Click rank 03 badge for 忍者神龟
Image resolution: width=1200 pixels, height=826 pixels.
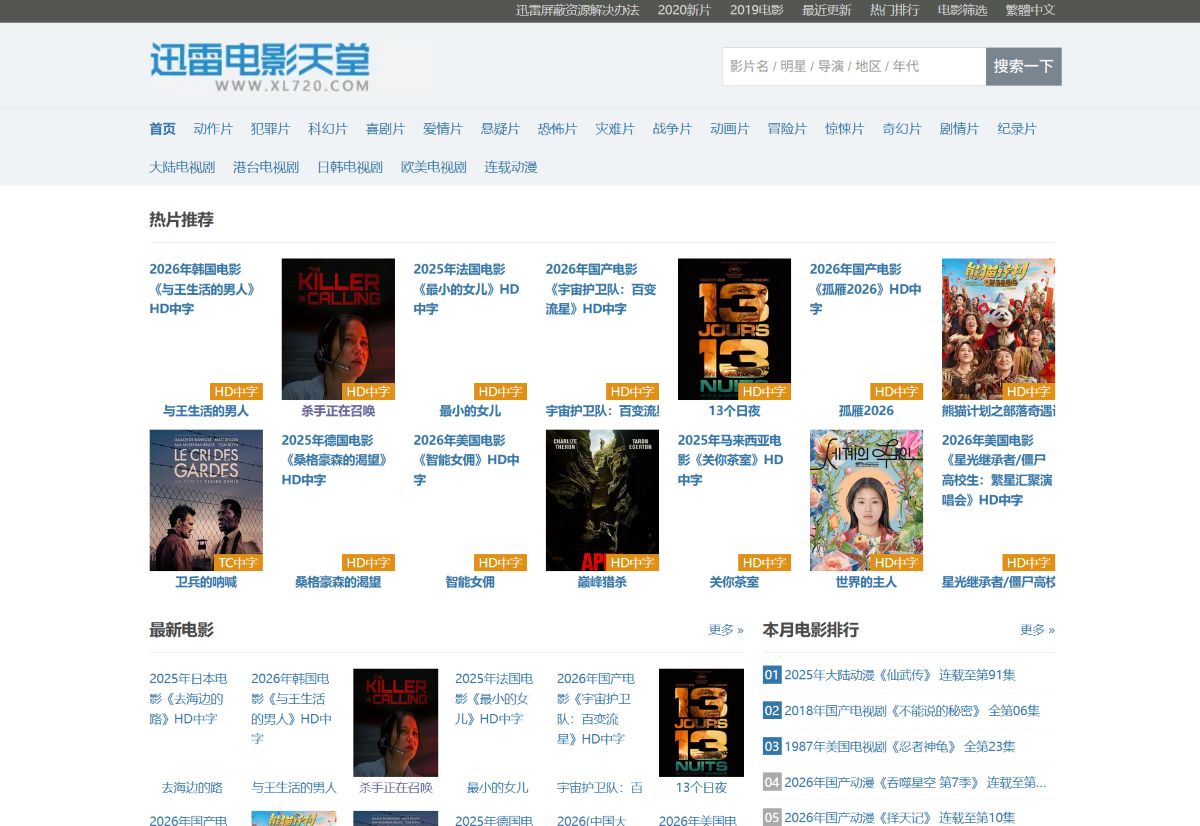771,746
